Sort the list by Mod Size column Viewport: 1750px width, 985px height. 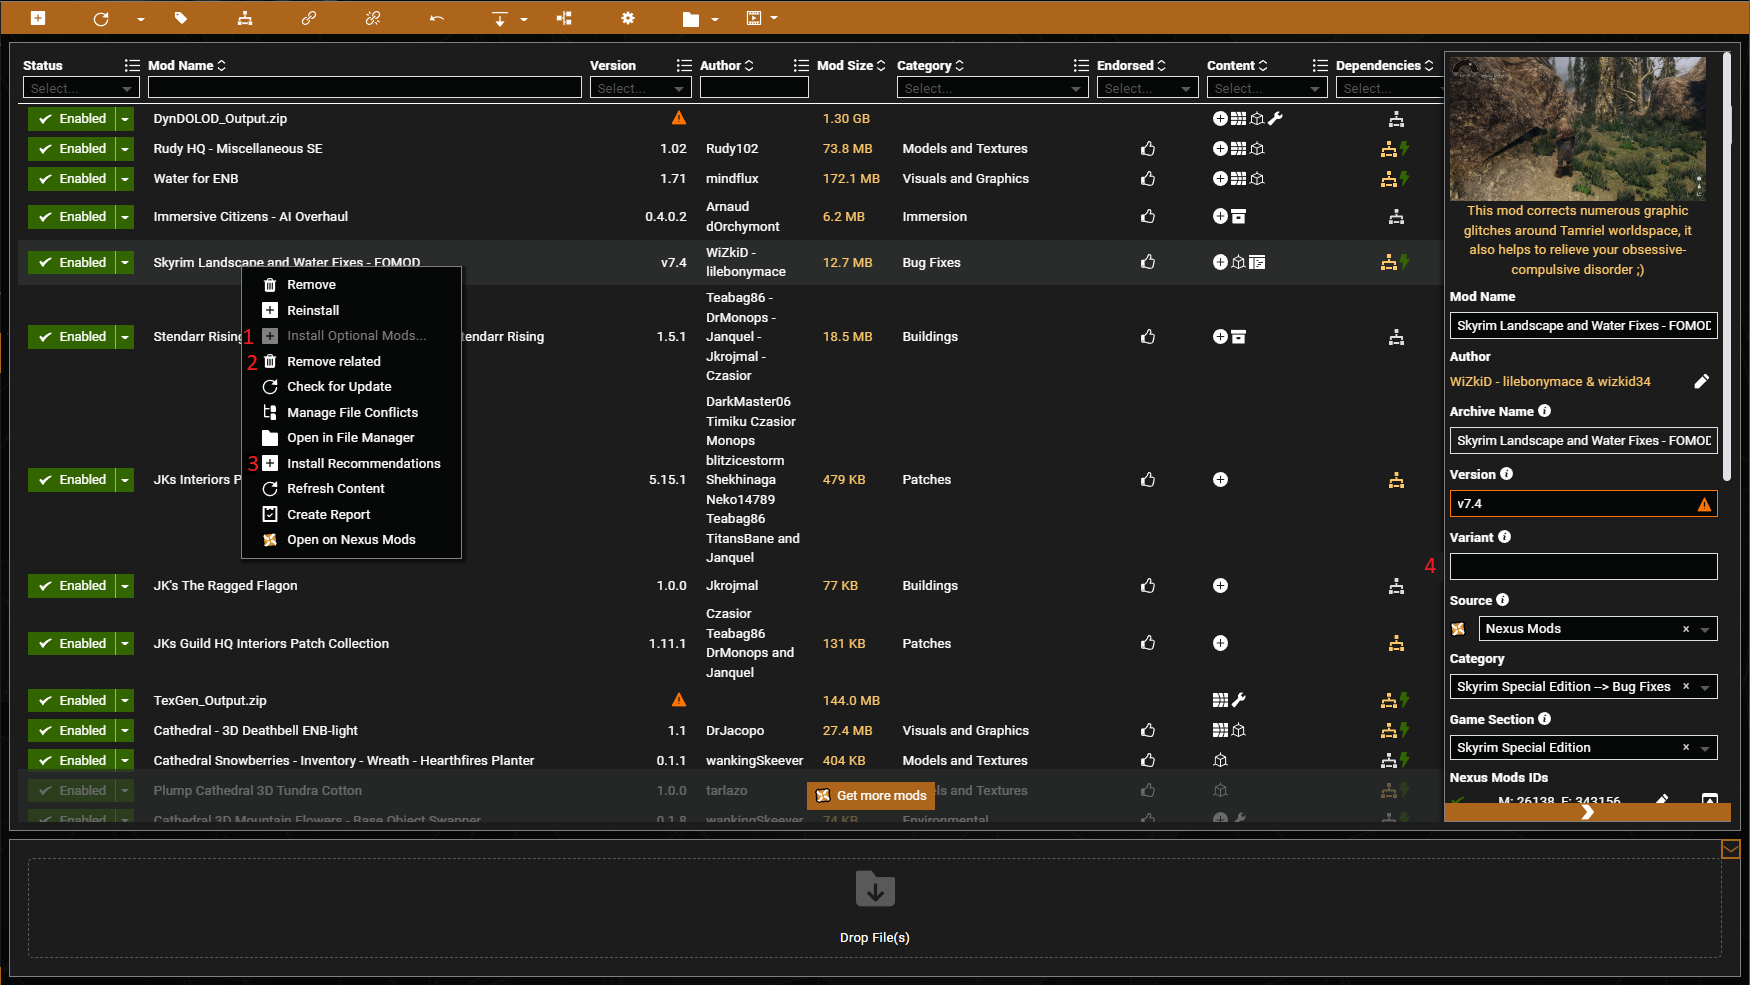[x=851, y=66]
